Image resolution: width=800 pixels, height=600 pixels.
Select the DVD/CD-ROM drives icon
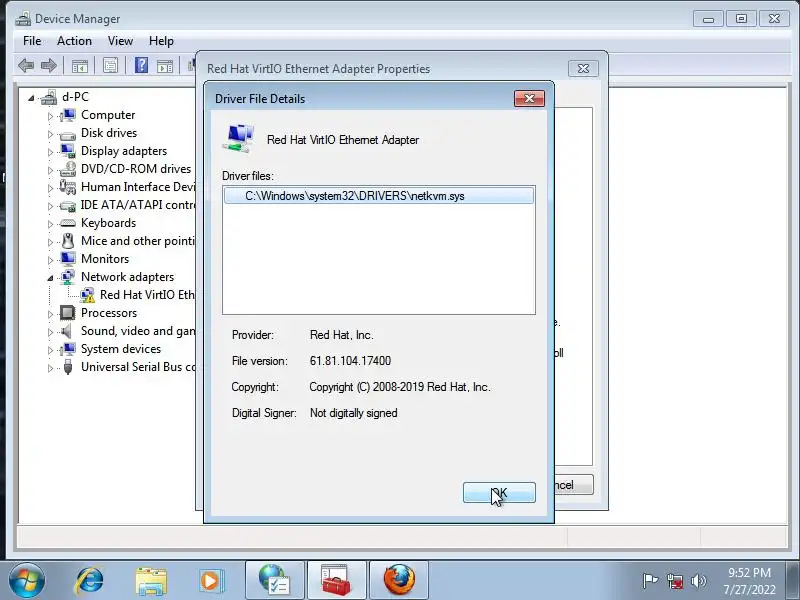coord(67,169)
